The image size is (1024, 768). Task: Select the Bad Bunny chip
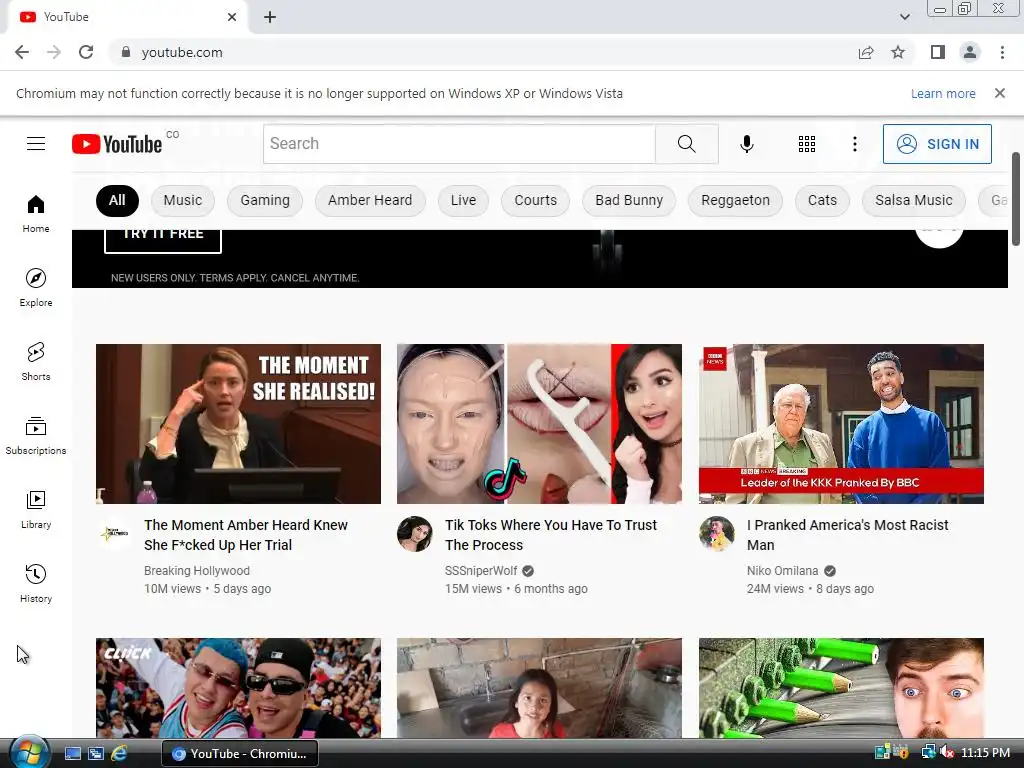(x=629, y=200)
